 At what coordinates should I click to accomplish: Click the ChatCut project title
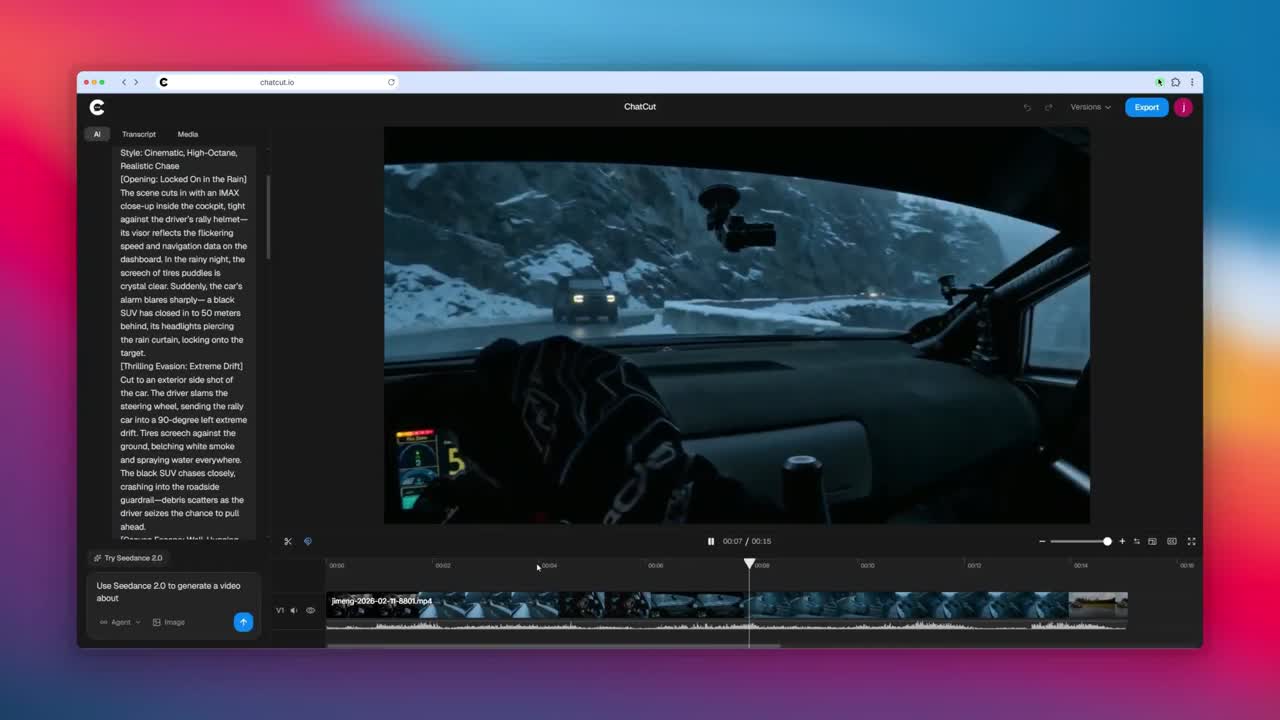(x=640, y=107)
